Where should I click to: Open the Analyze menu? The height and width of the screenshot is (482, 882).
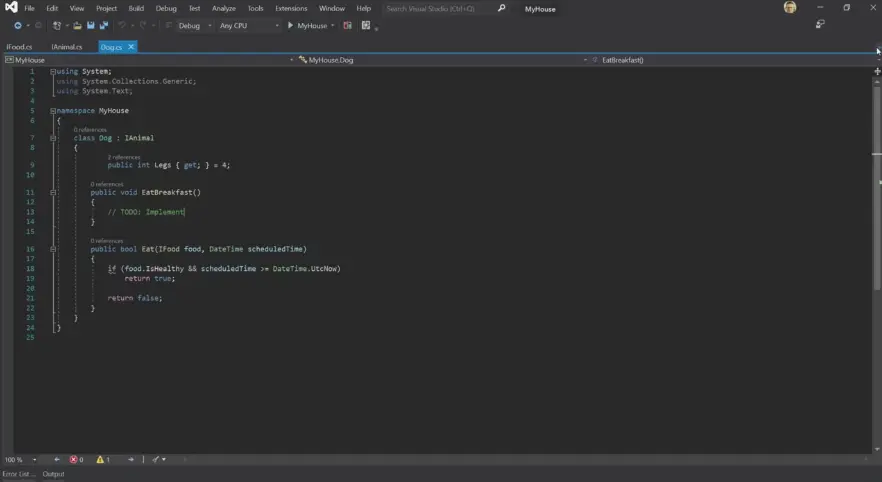(224, 8)
